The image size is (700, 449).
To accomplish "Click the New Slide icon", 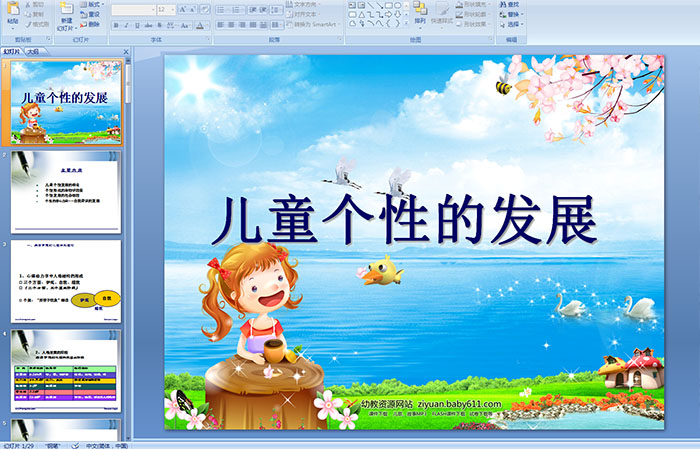I will click(67, 8).
